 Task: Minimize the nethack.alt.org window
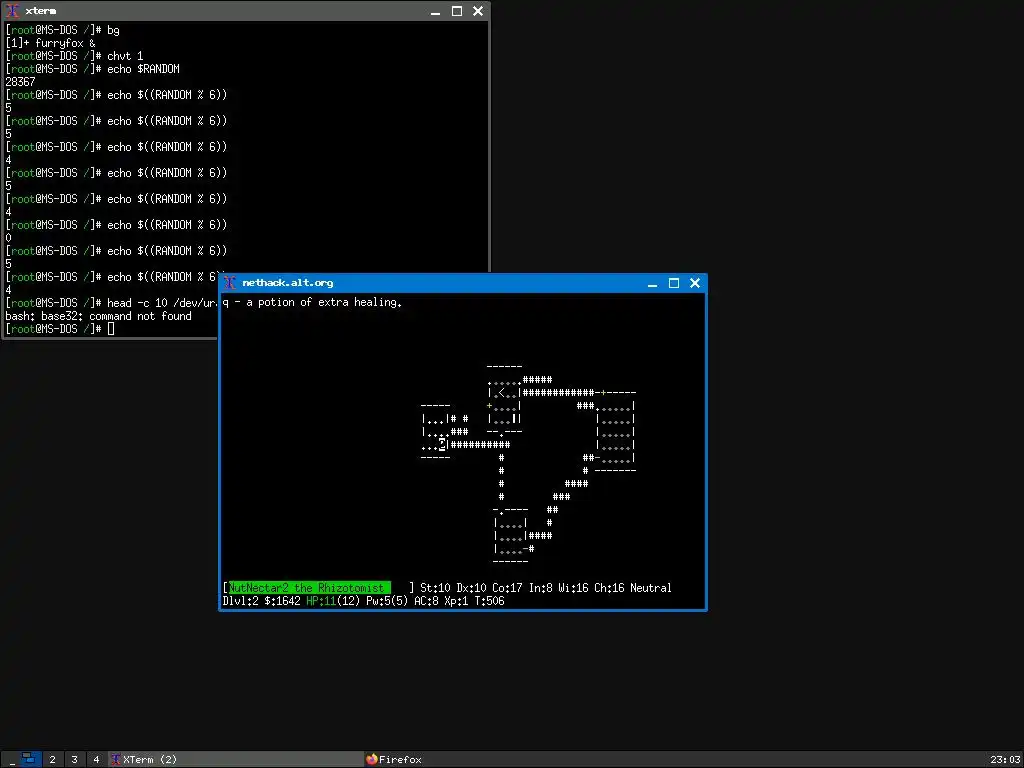click(x=652, y=283)
